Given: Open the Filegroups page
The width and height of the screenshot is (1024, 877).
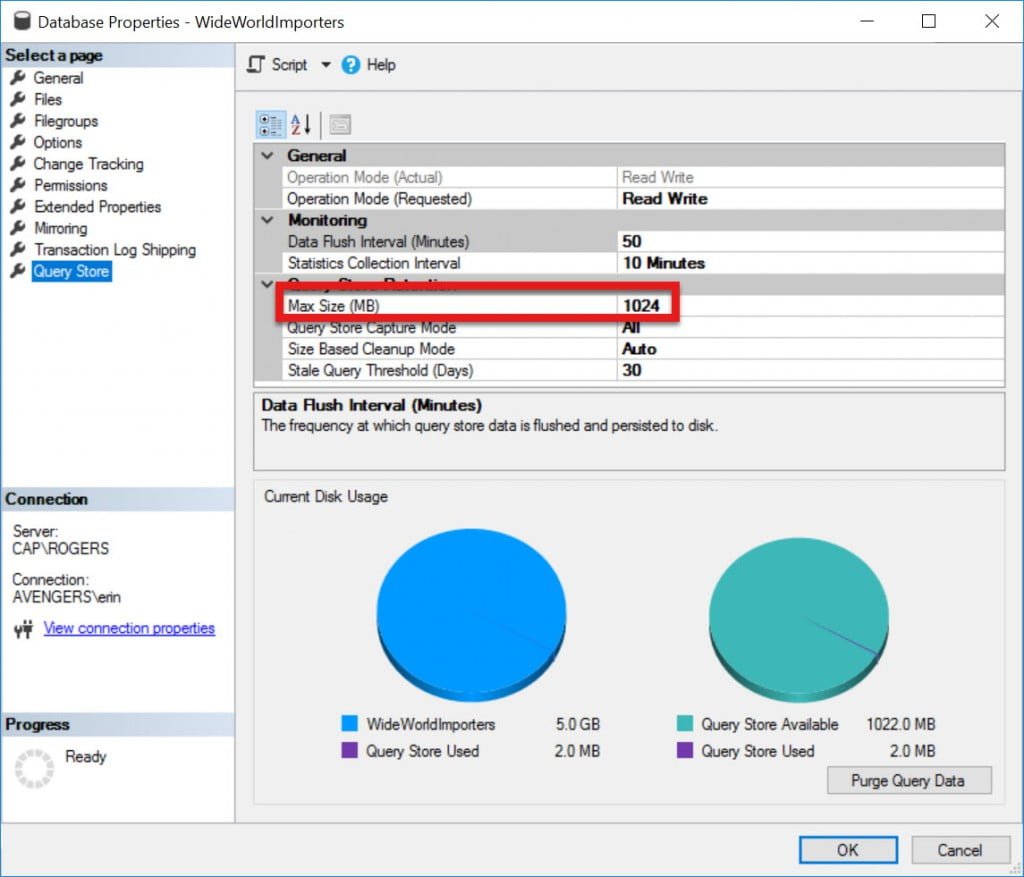Looking at the screenshot, I should (65, 121).
